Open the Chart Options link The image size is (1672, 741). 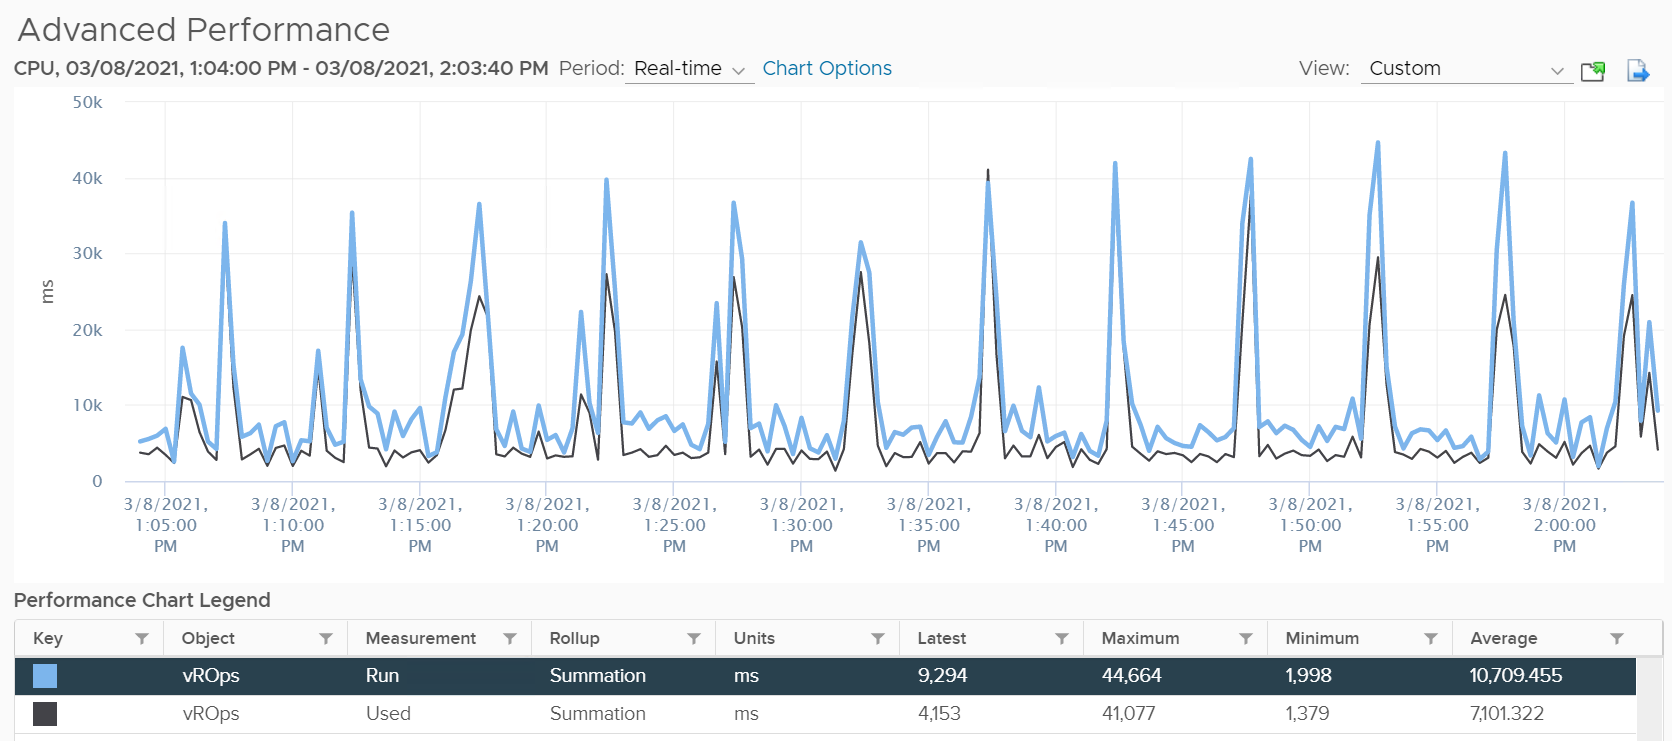(x=827, y=68)
